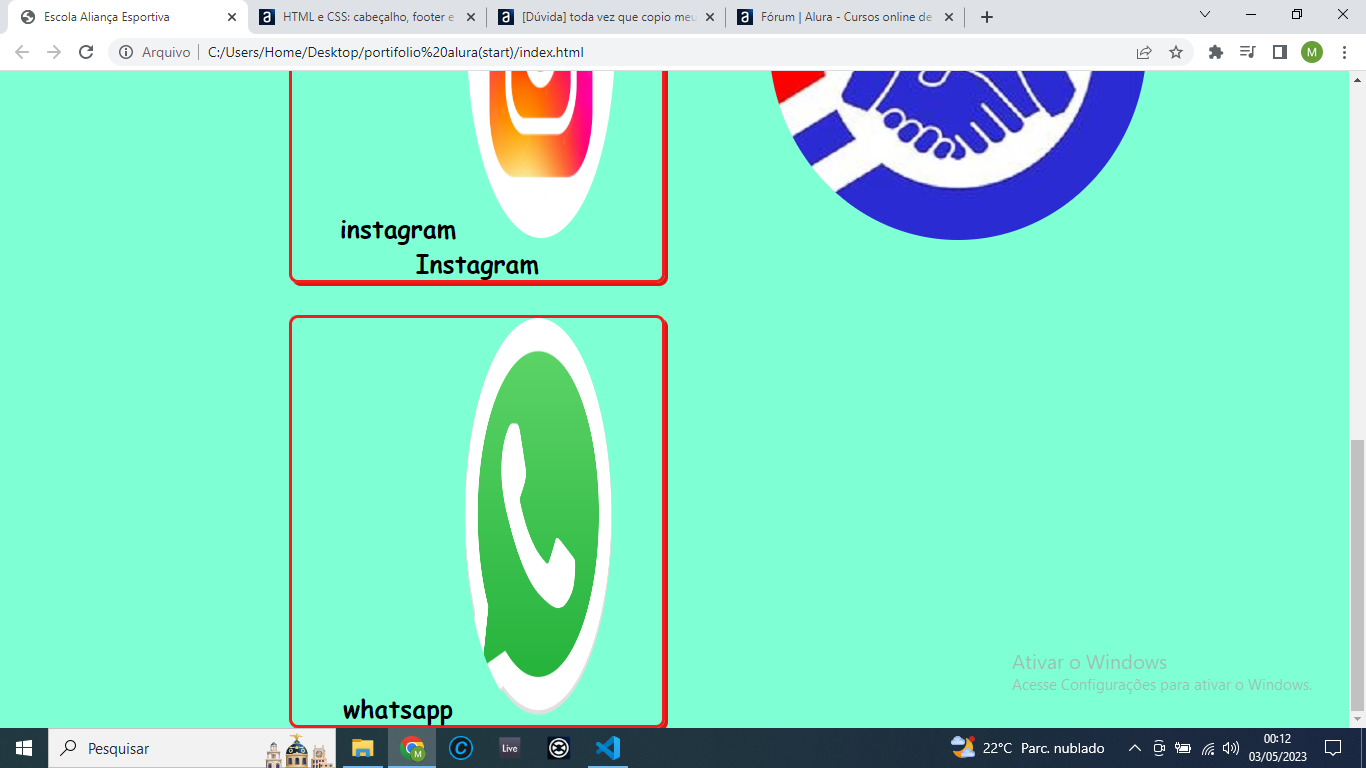Image resolution: width=1366 pixels, height=768 pixels.
Task: Click the Meet Now camera tray icon
Action: pos(1159,748)
